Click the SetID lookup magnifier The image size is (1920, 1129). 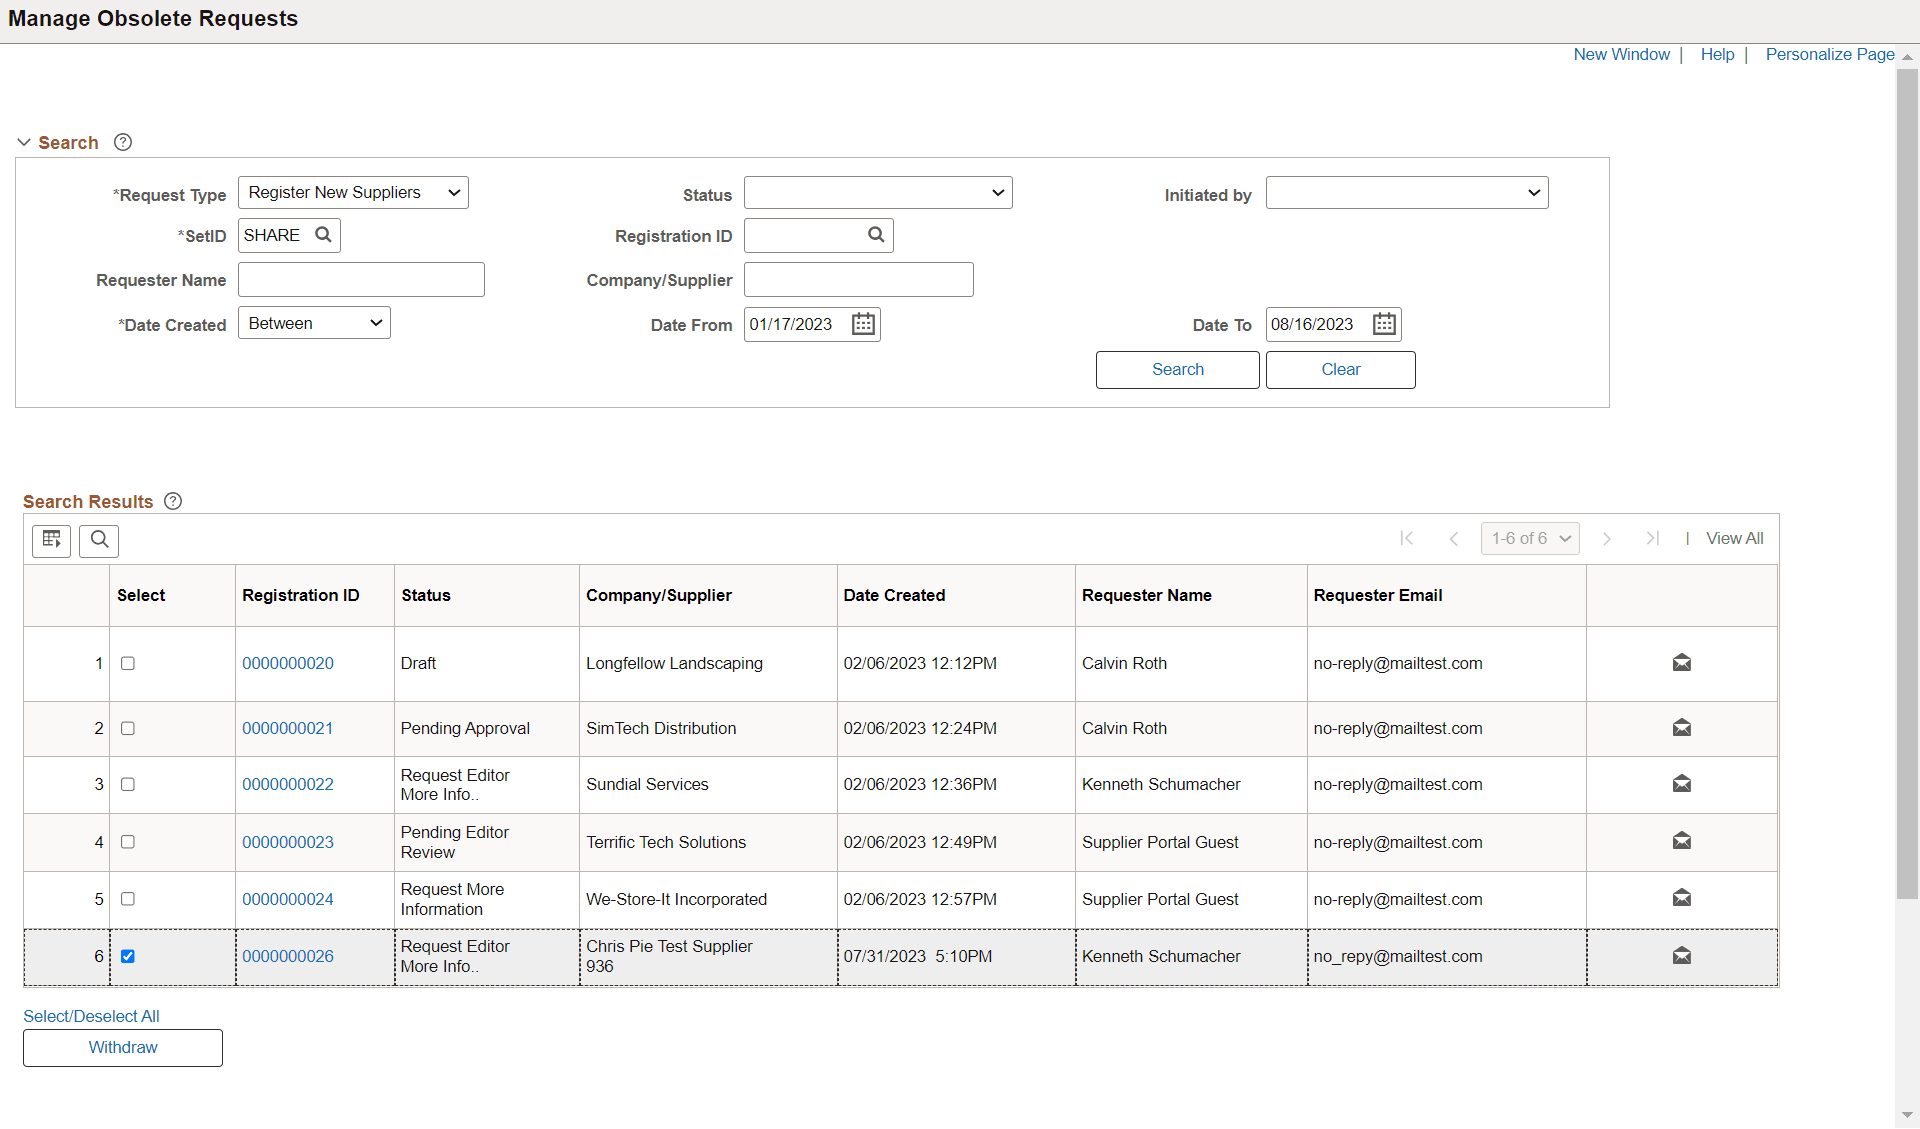coord(324,235)
